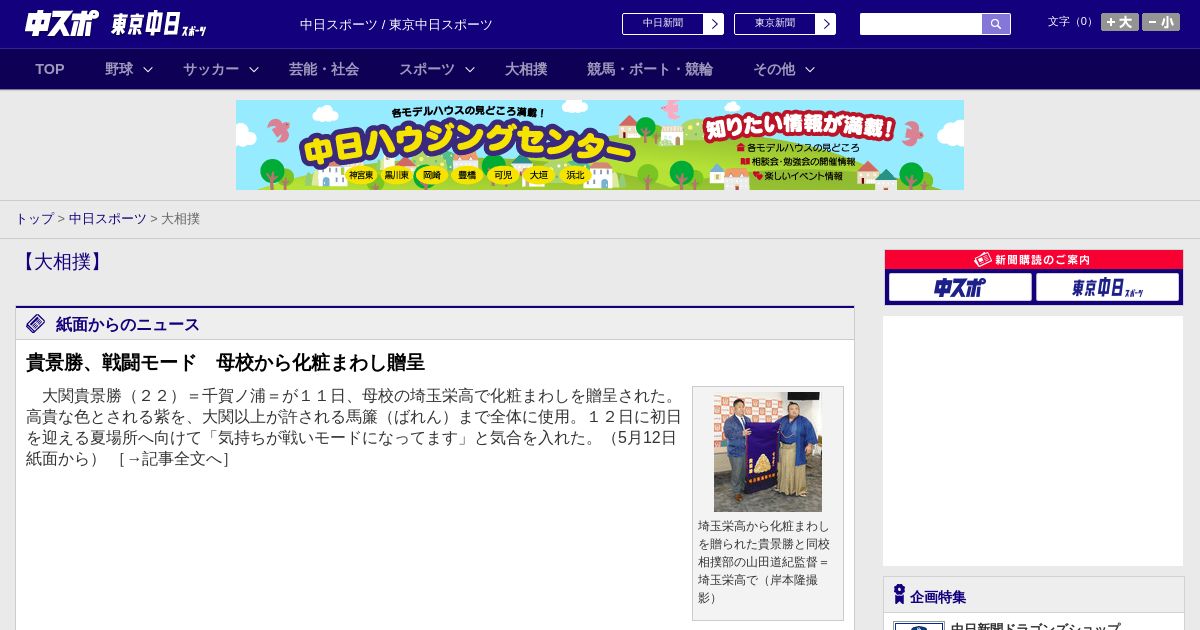Open the スポーツ menu item
Screen dimensions: 1200x630
click(x=427, y=69)
